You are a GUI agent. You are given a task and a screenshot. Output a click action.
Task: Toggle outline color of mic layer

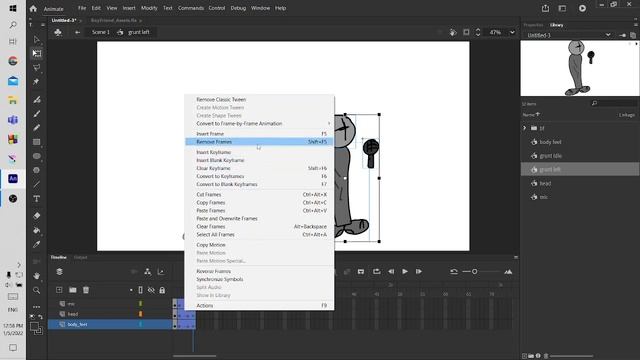(x=140, y=303)
